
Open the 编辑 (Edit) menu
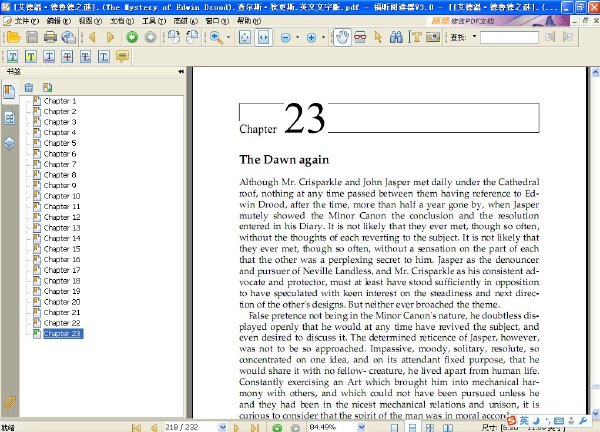pyautogui.click(x=59, y=21)
